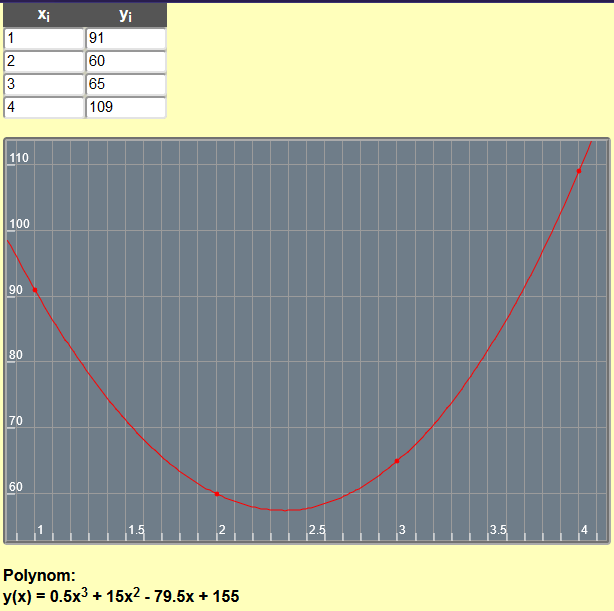The height and width of the screenshot is (611, 614).
Task: Click the red data point at x=3
Action: [397, 461]
